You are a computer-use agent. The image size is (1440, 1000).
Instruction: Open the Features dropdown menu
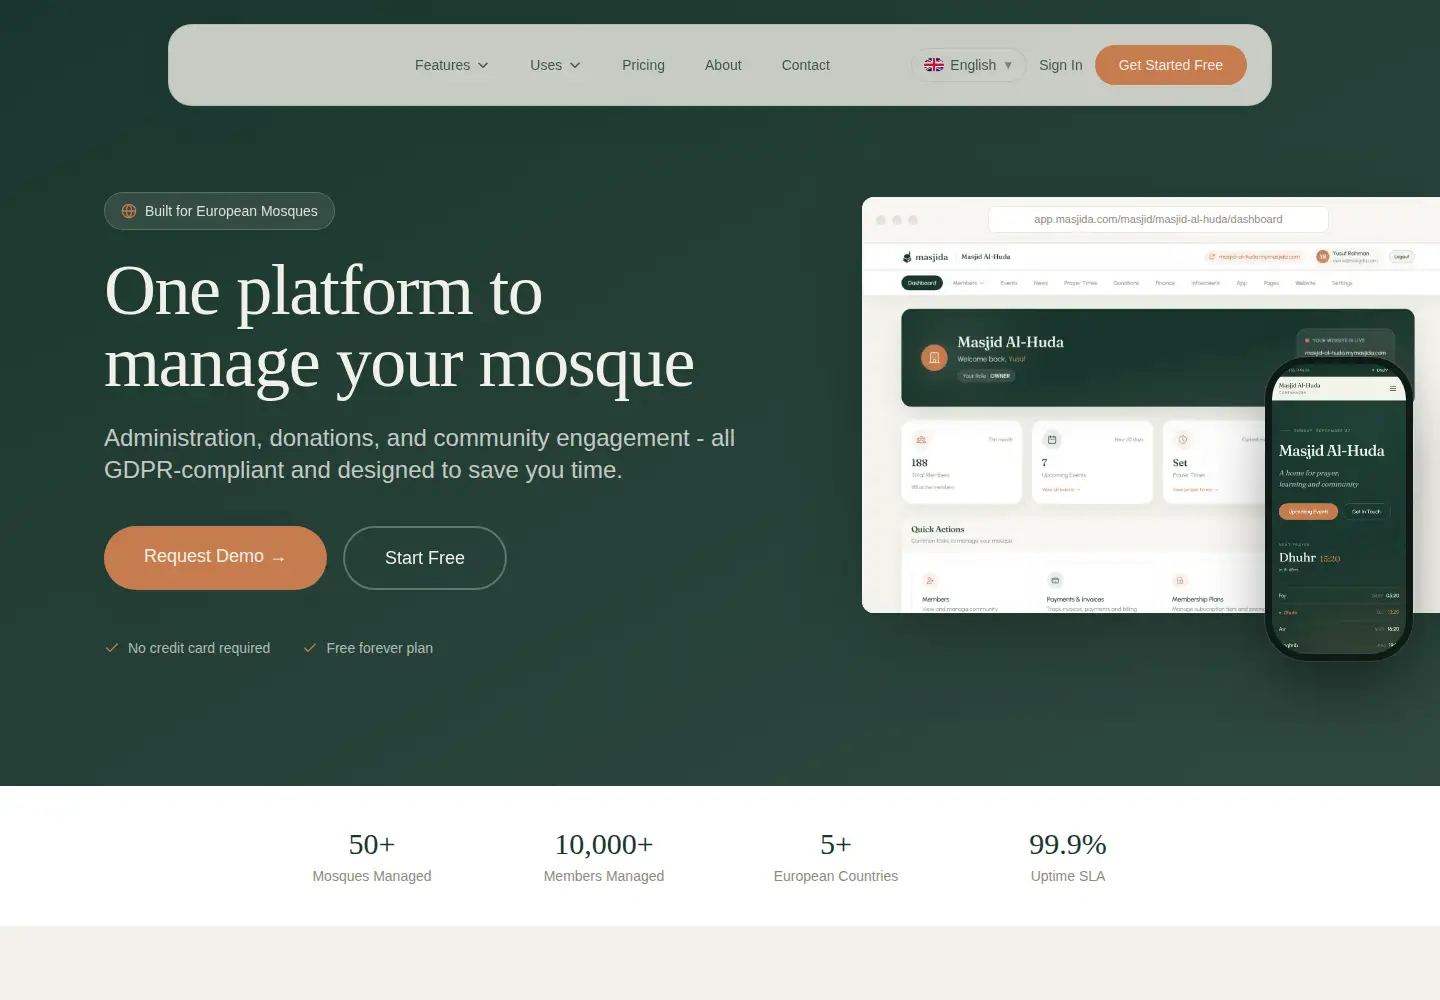[x=452, y=65]
